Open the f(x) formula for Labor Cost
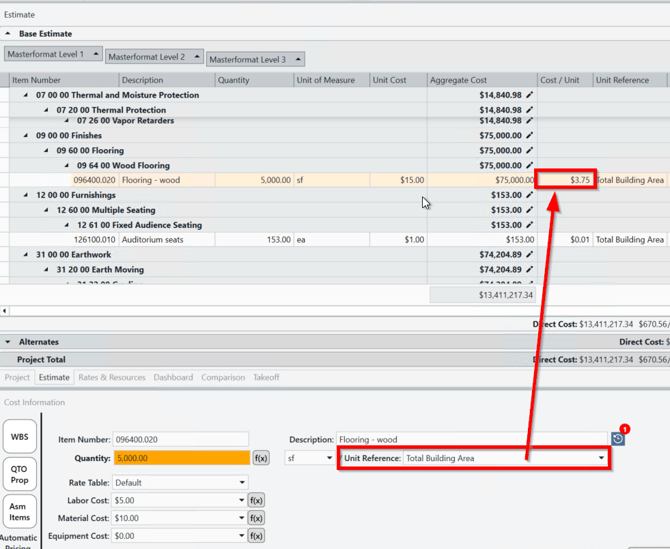The height and width of the screenshot is (549, 670). [256, 500]
